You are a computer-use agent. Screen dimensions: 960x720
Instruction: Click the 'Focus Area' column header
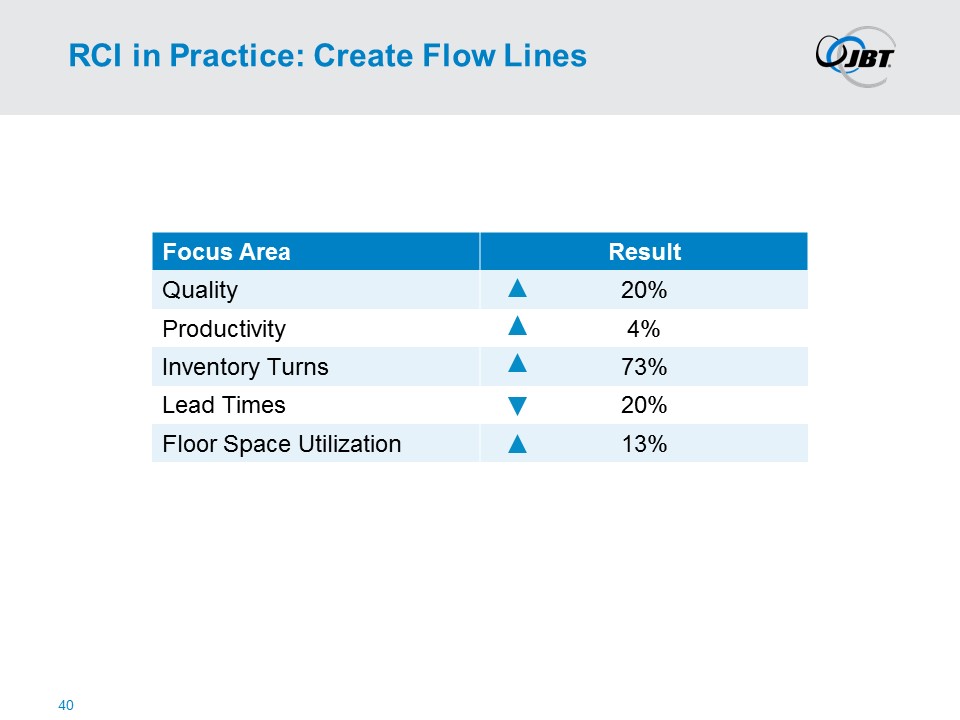[227, 252]
